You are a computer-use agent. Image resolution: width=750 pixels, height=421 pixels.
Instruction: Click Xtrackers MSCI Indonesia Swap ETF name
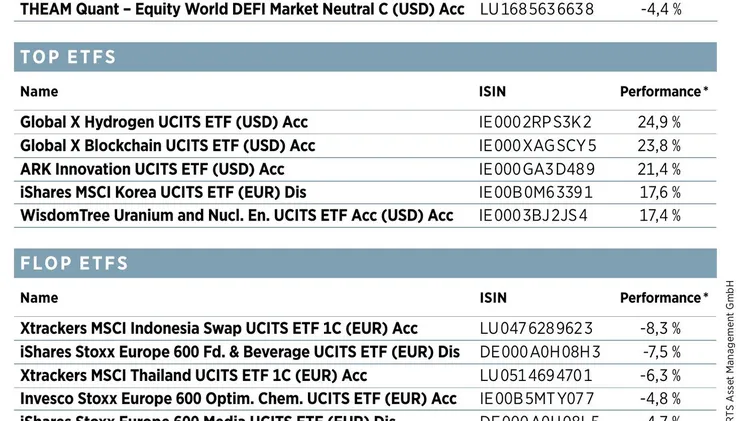pyautogui.click(x=218, y=328)
